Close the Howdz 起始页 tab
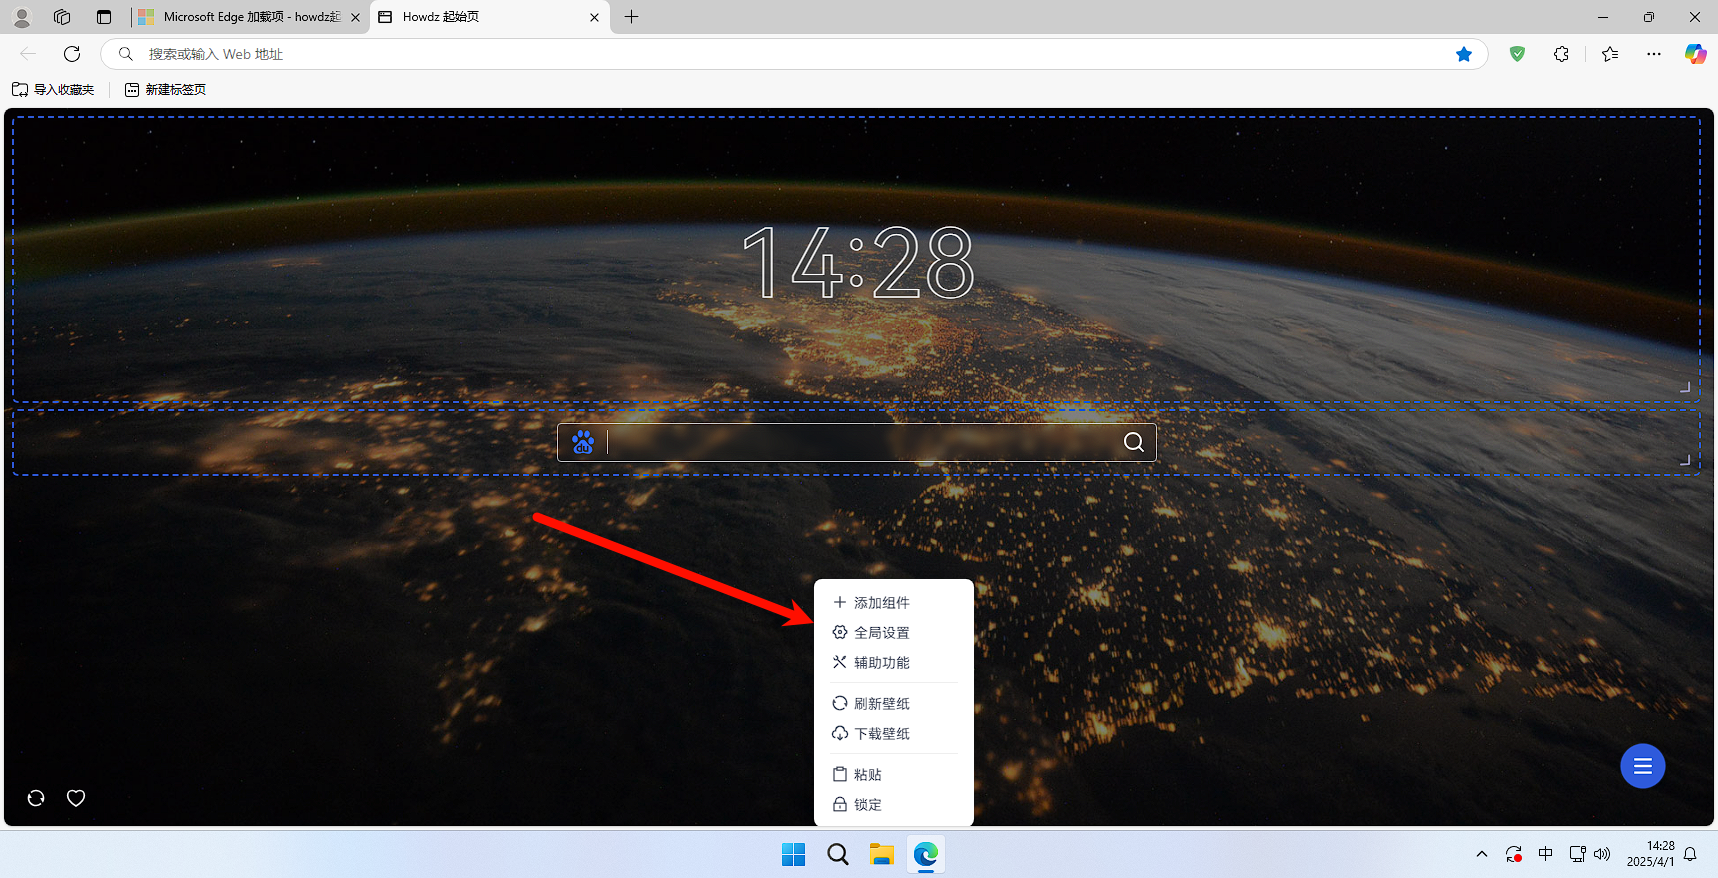 pos(594,17)
